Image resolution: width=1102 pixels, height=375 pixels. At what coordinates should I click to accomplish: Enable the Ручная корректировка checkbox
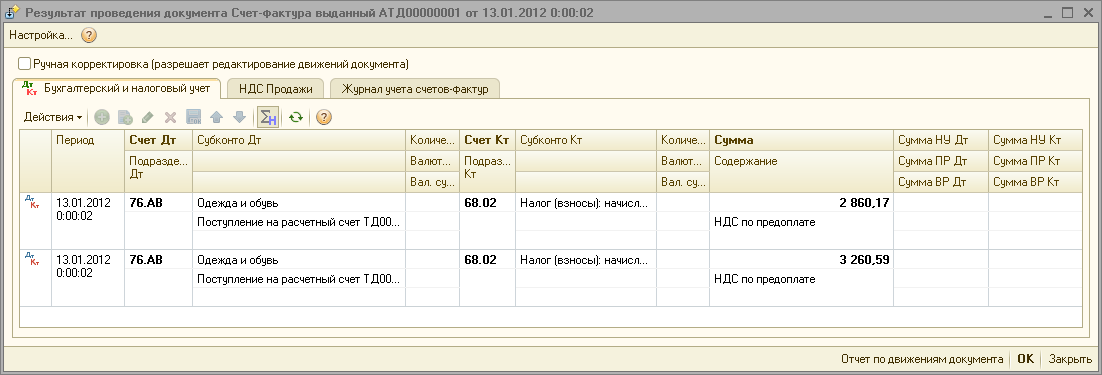[25, 64]
